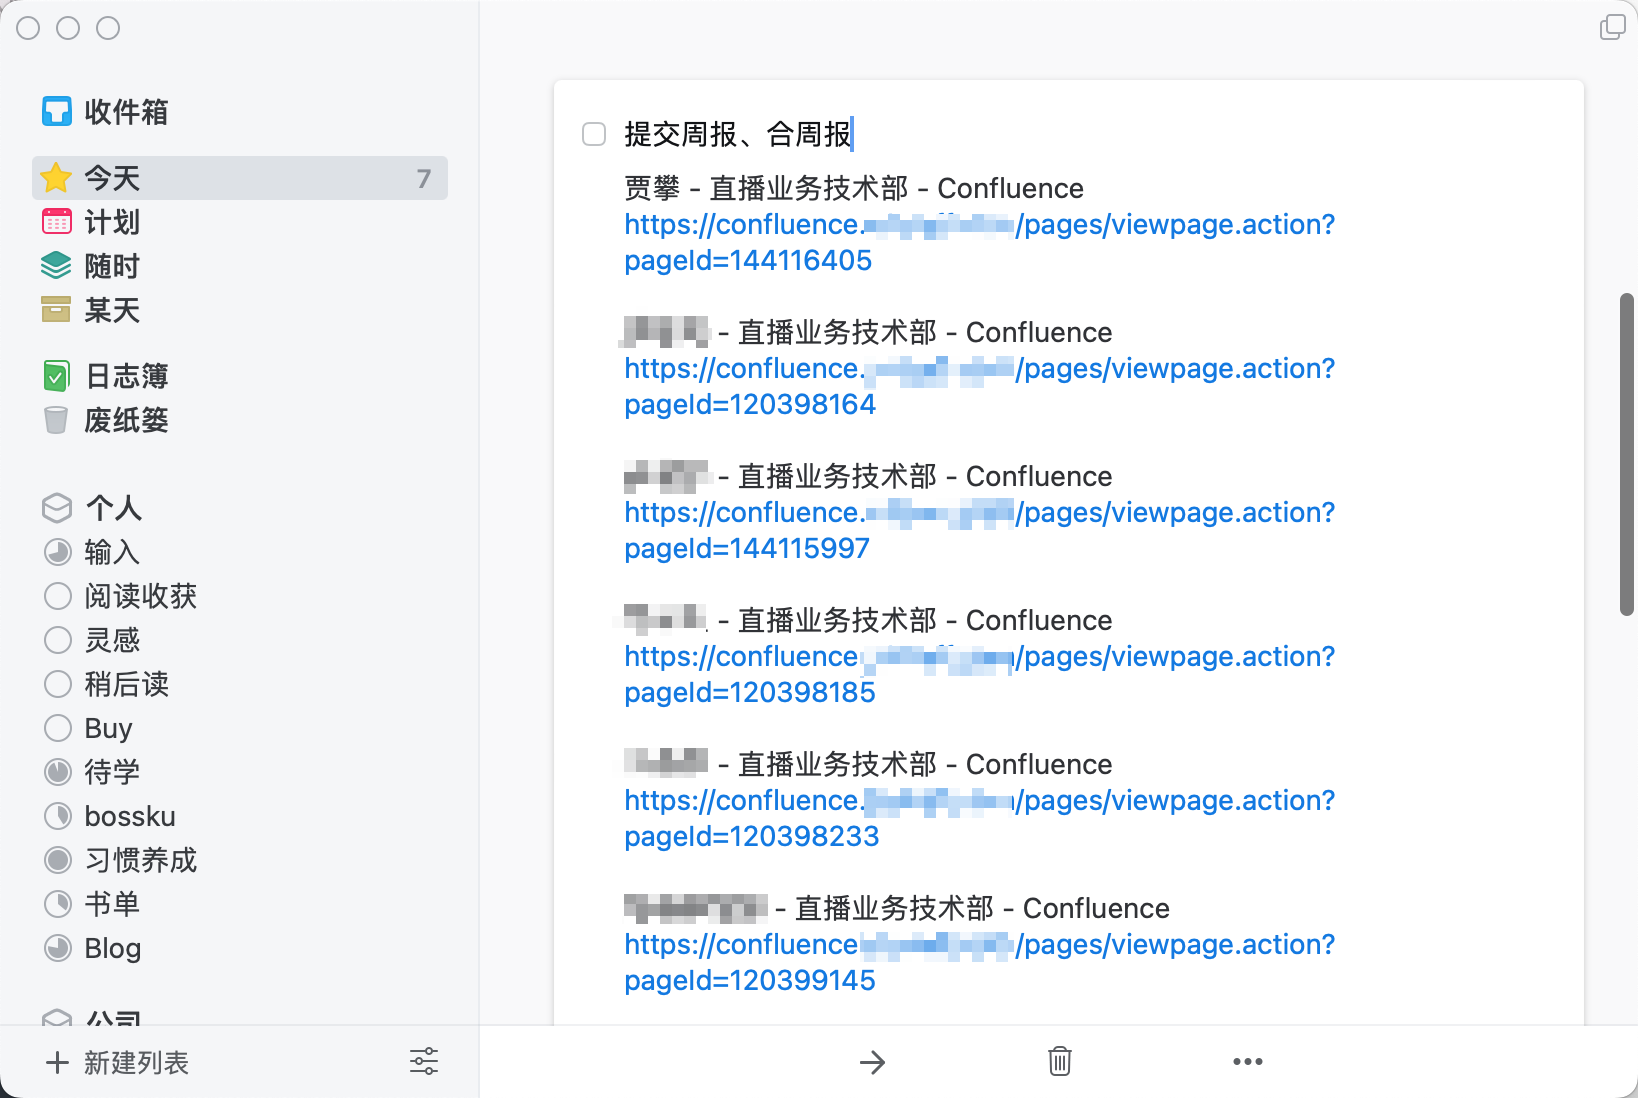Screen dimensions: 1638x1098
Task: Delete the task using trash can icon
Action: pos(1060,1061)
